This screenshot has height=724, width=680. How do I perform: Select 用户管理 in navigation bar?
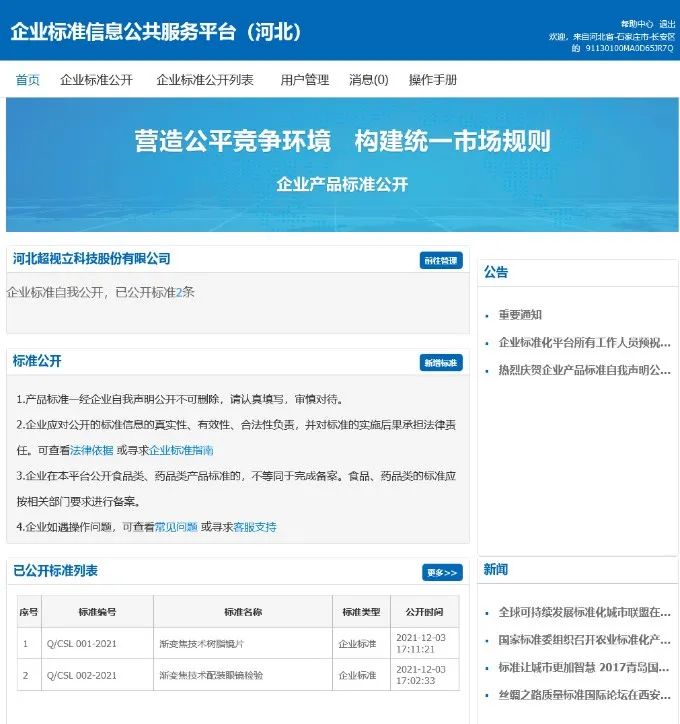point(305,80)
